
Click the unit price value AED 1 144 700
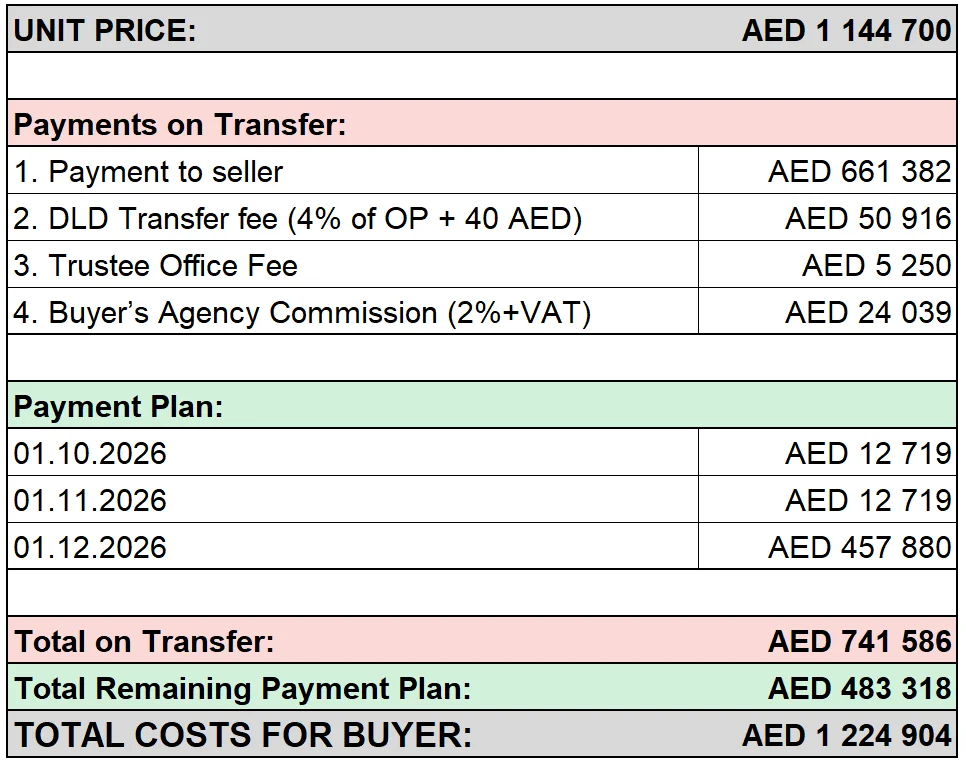[x=847, y=30]
